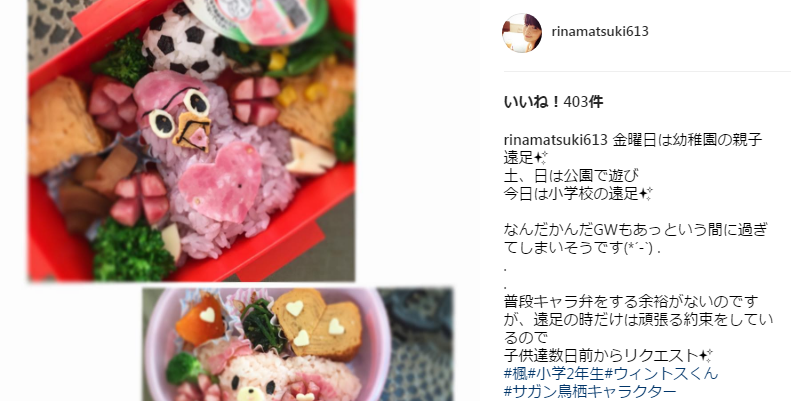797x401 pixels.
Task: Click the rinamatsuki613 username beside the avatar
Action: [600, 32]
